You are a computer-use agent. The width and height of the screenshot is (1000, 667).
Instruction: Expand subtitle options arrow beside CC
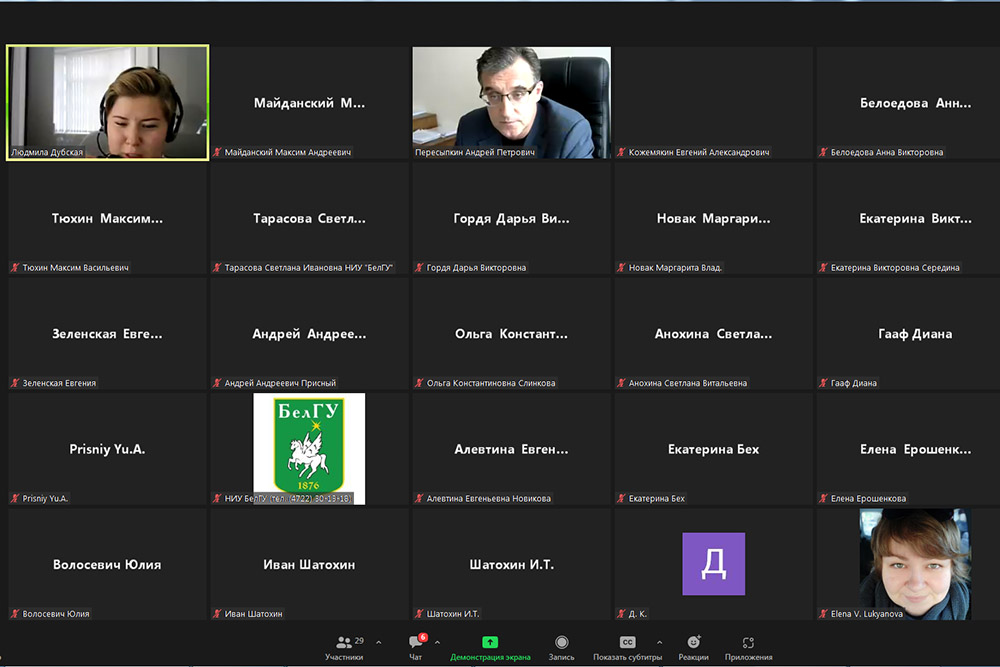click(x=659, y=643)
